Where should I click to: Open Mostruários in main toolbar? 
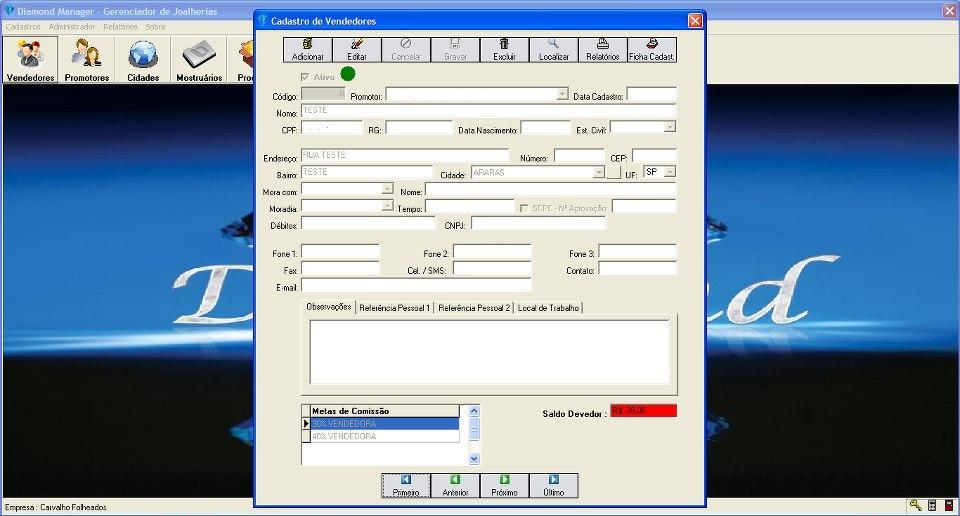tap(199, 61)
